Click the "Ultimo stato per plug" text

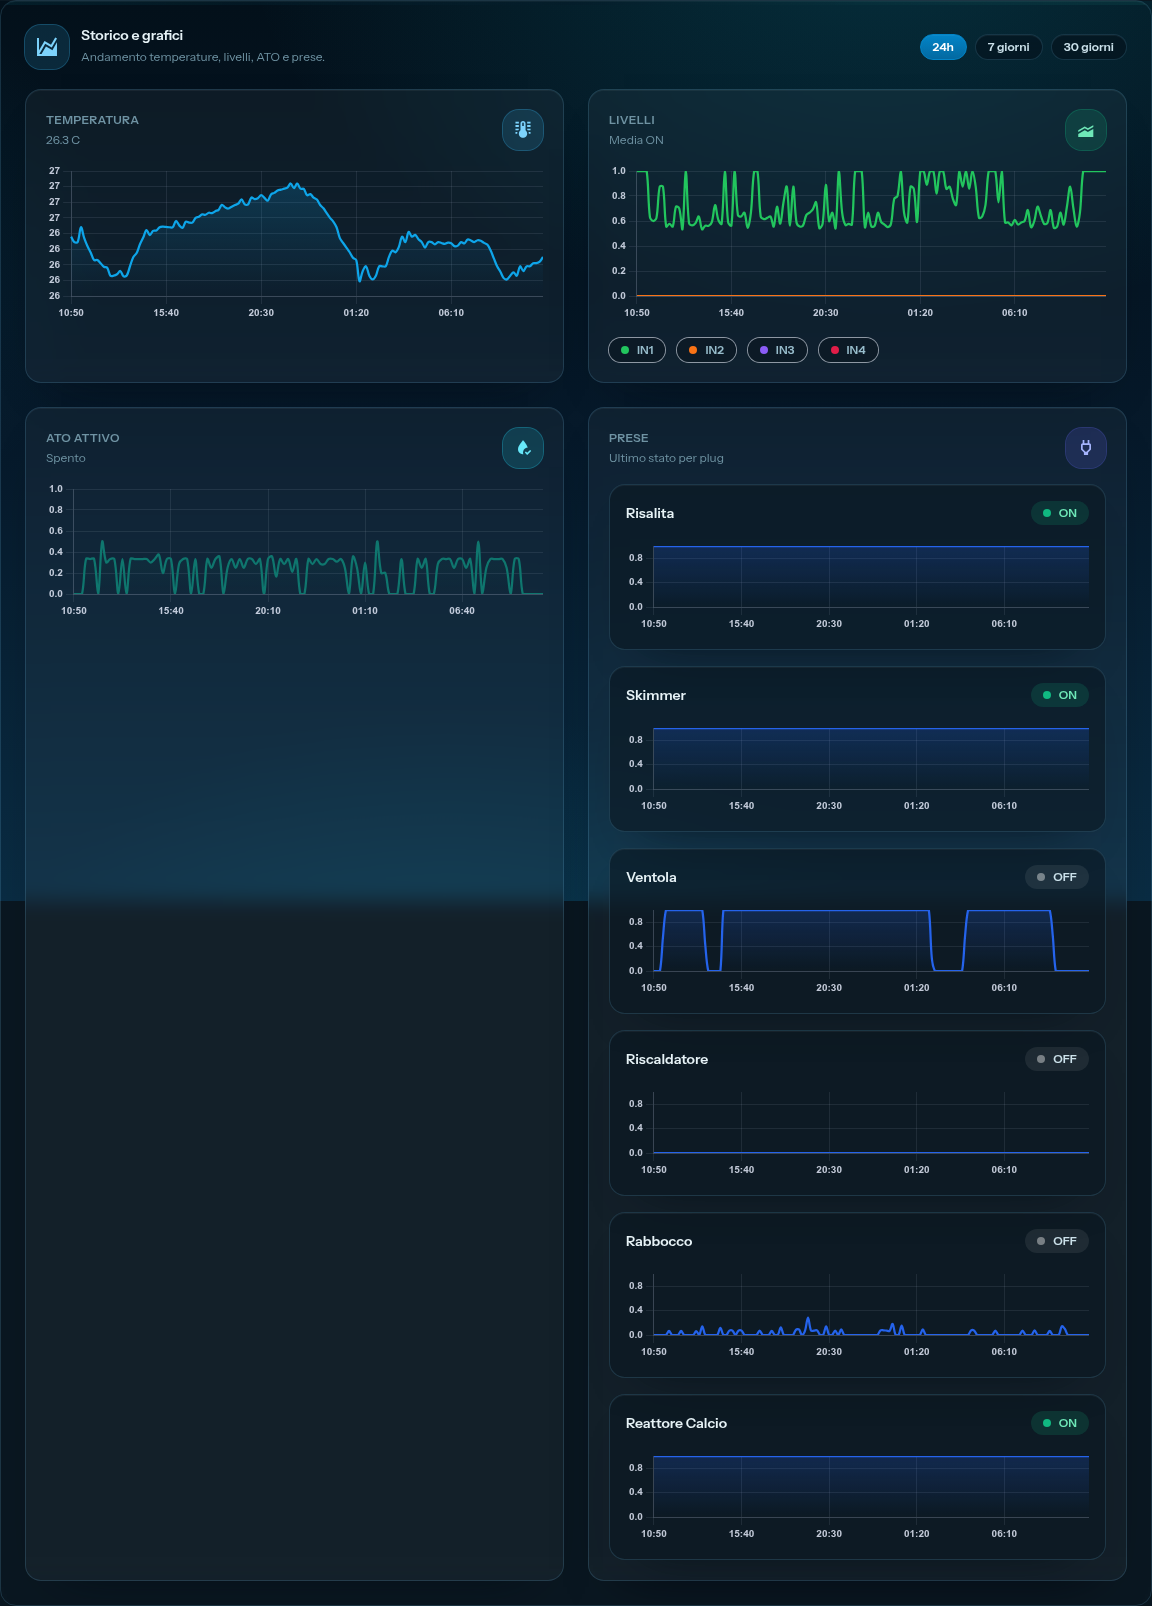pyautogui.click(x=666, y=458)
